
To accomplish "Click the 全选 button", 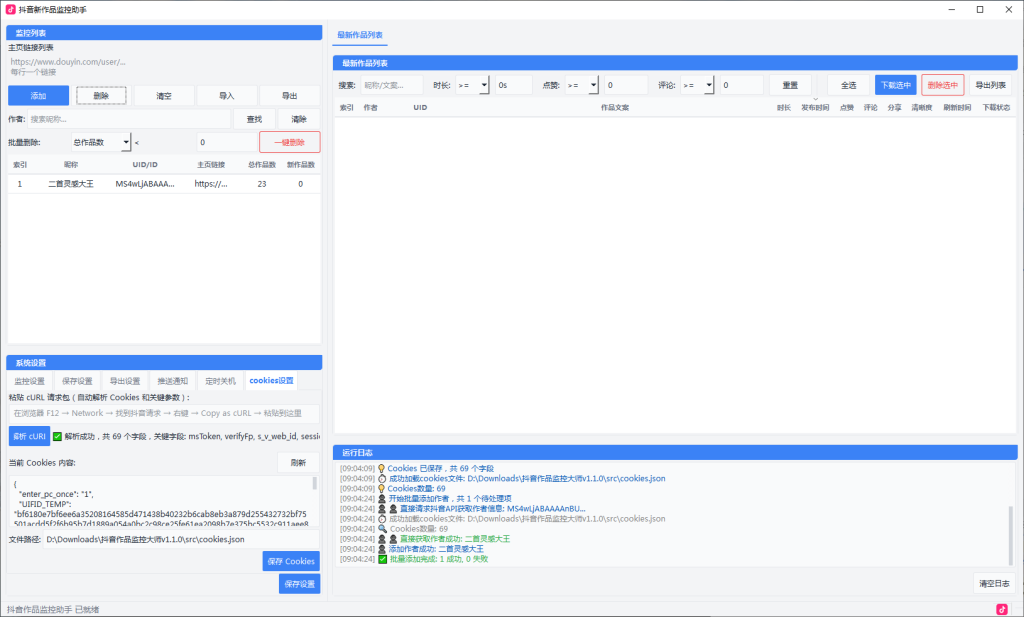I will coord(848,85).
